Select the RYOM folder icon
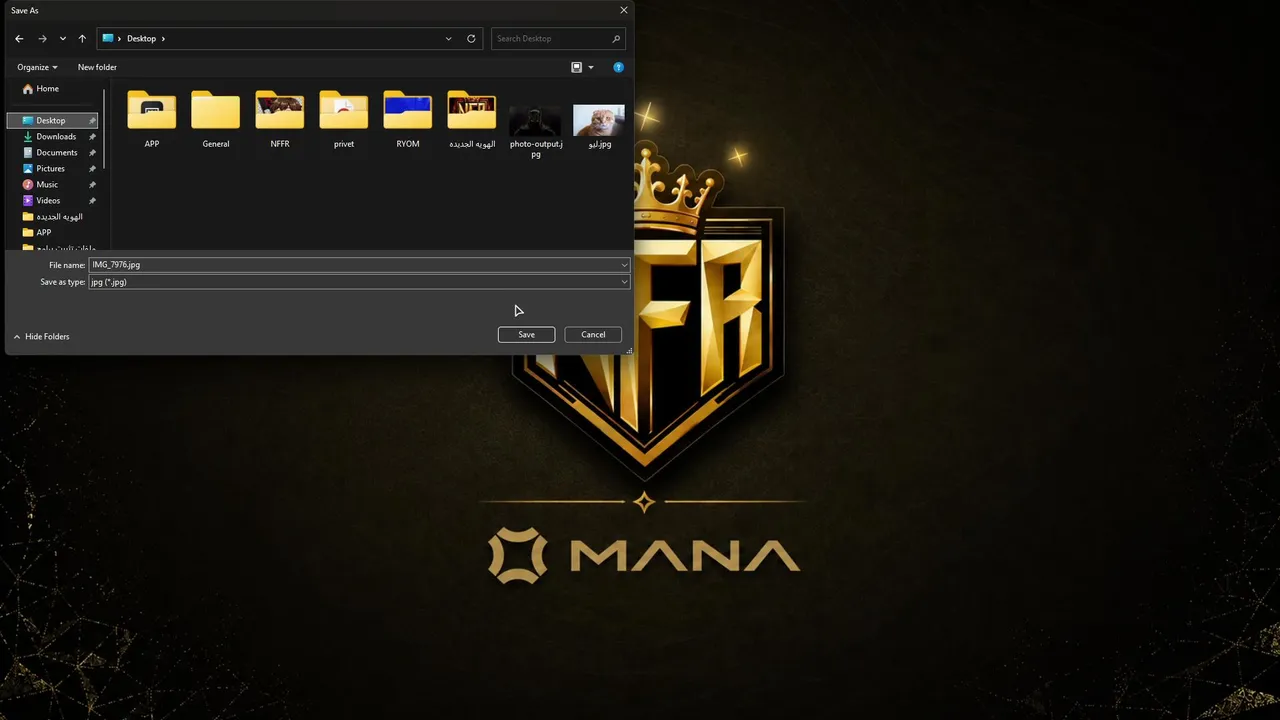Viewport: 1280px width, 720px height. [x=408, y=110]
